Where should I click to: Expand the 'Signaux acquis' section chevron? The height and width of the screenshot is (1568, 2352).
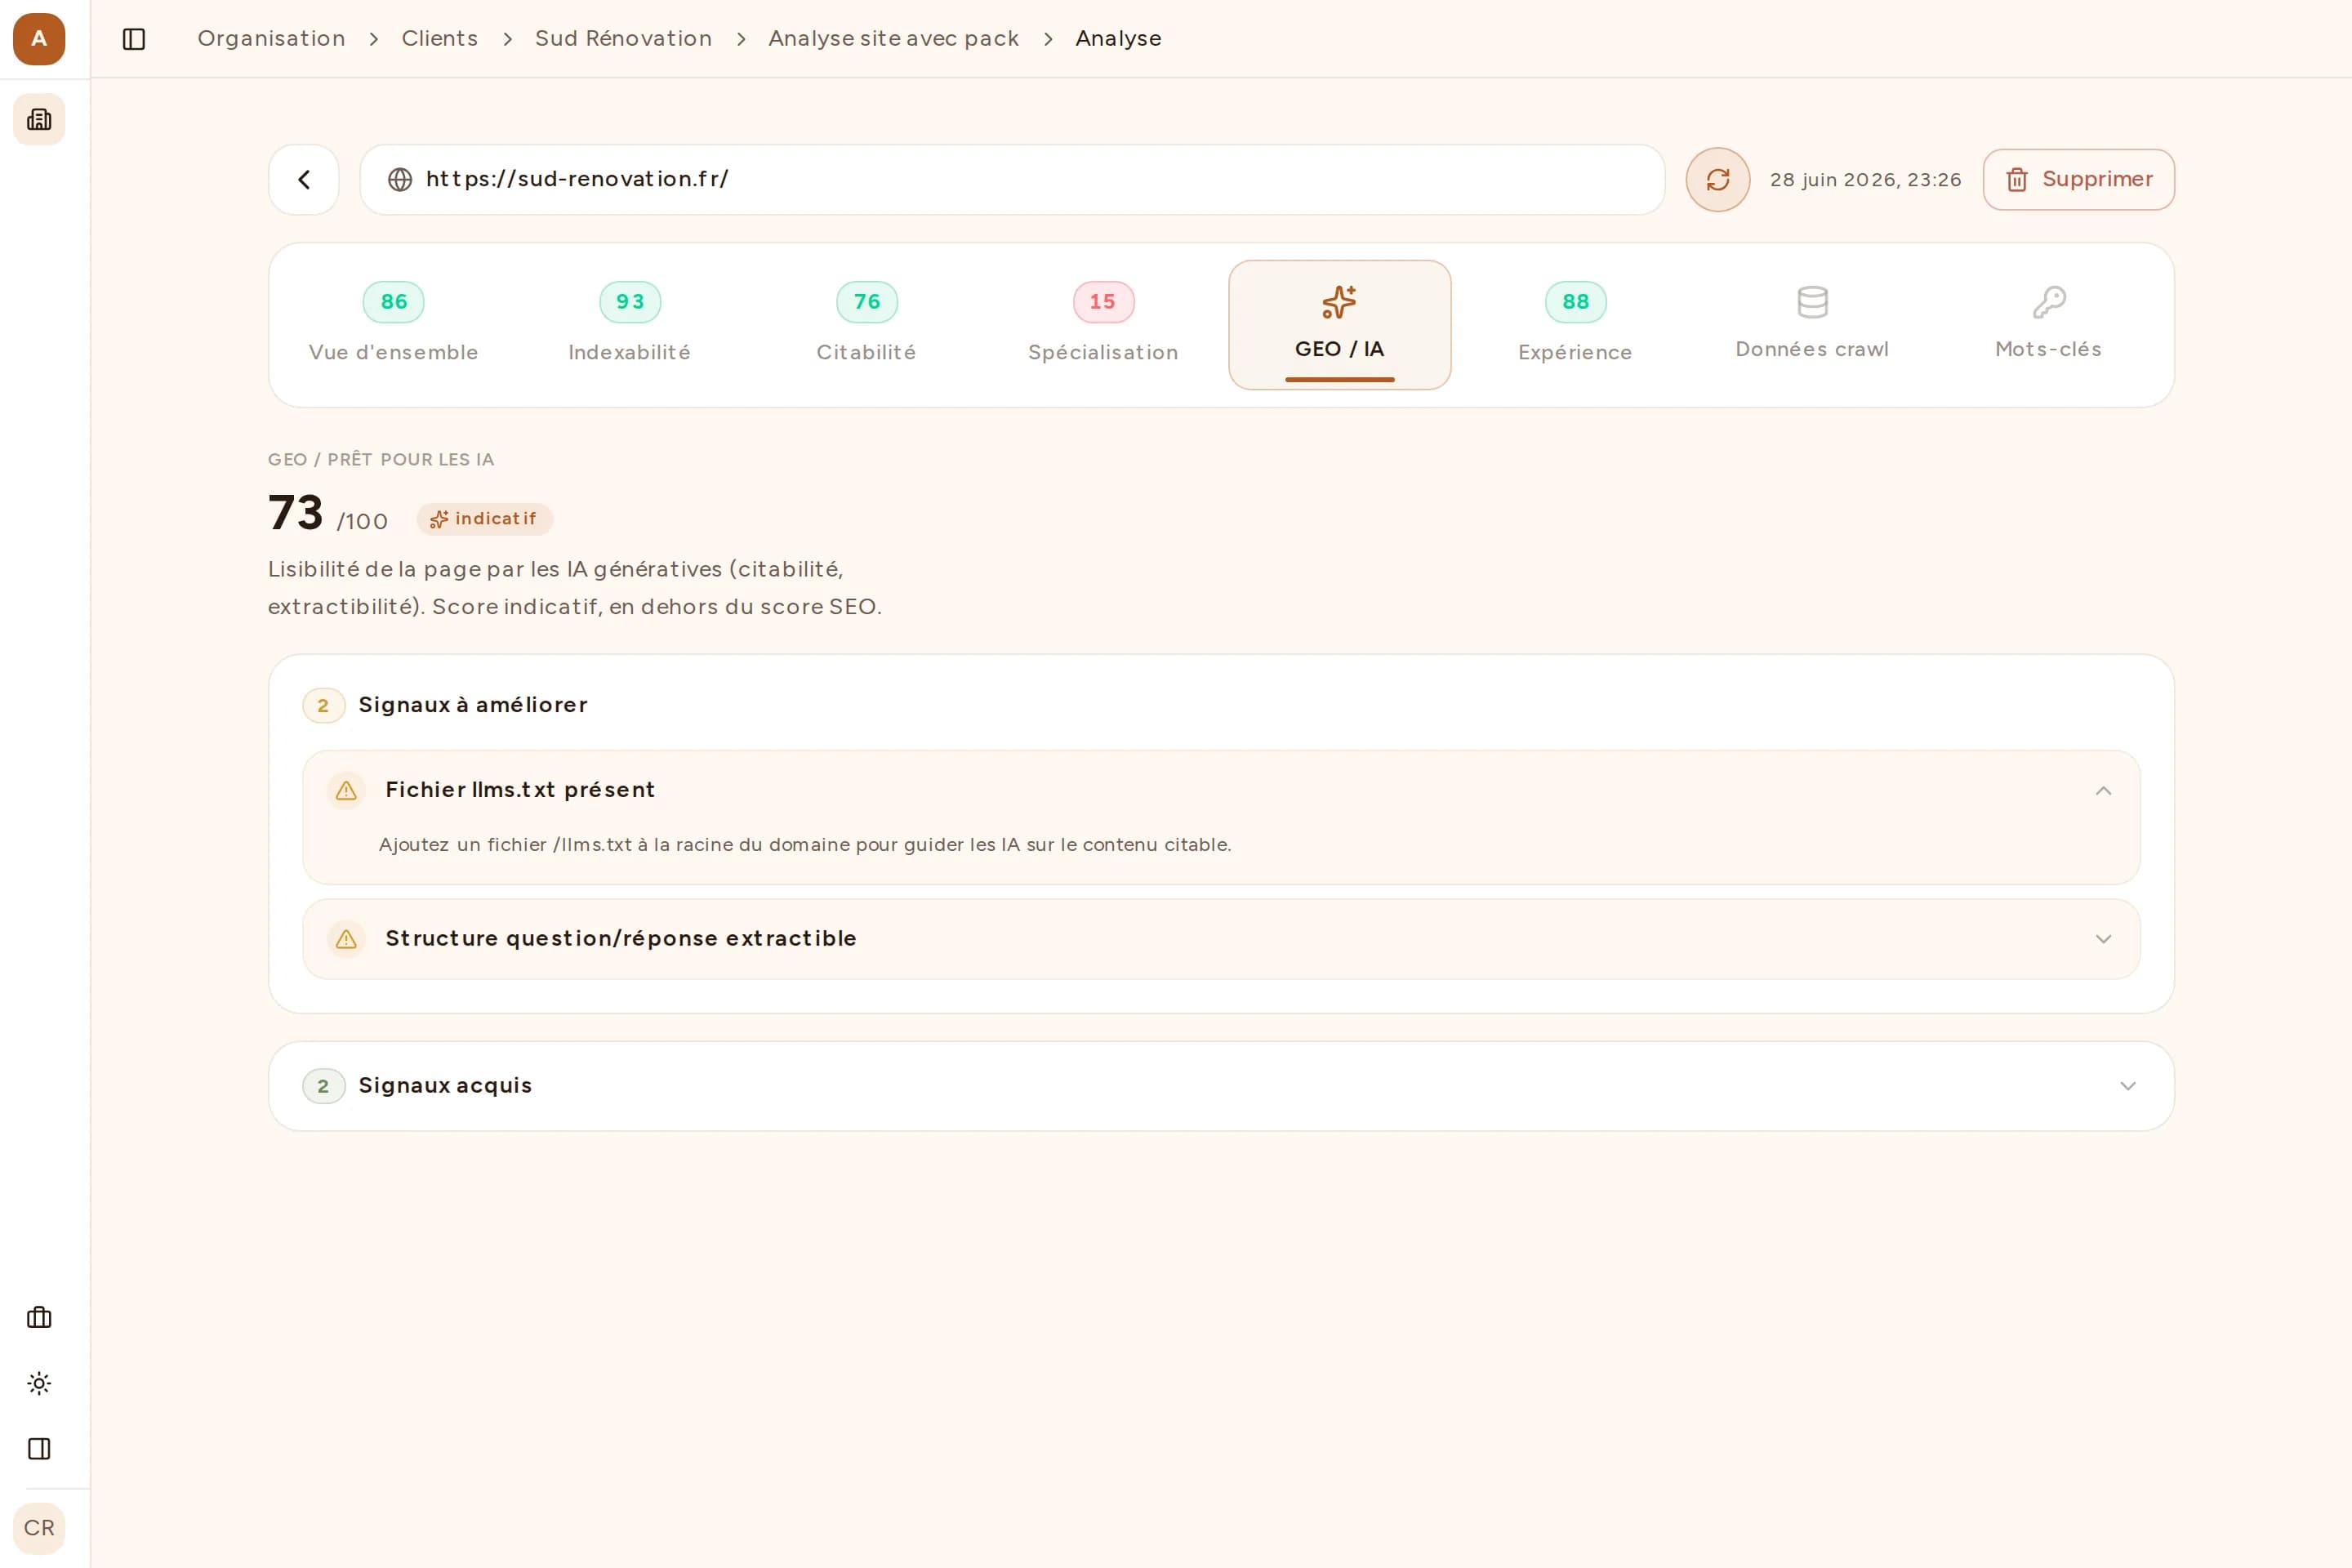[2128, 1086]
